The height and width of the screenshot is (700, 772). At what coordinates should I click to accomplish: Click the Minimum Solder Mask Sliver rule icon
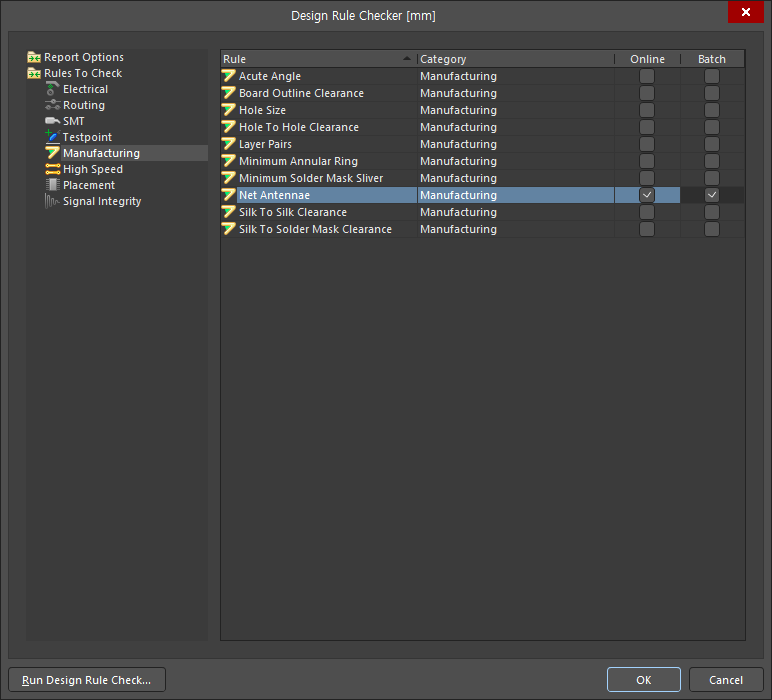(x=228, y=178)
